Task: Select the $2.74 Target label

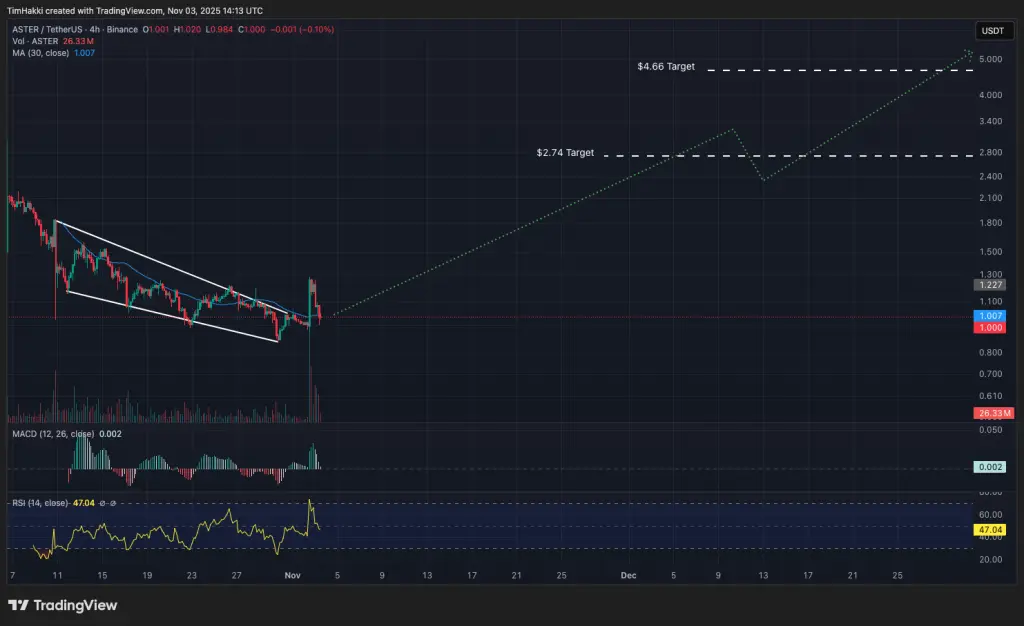Action: (x=564, y=153)
